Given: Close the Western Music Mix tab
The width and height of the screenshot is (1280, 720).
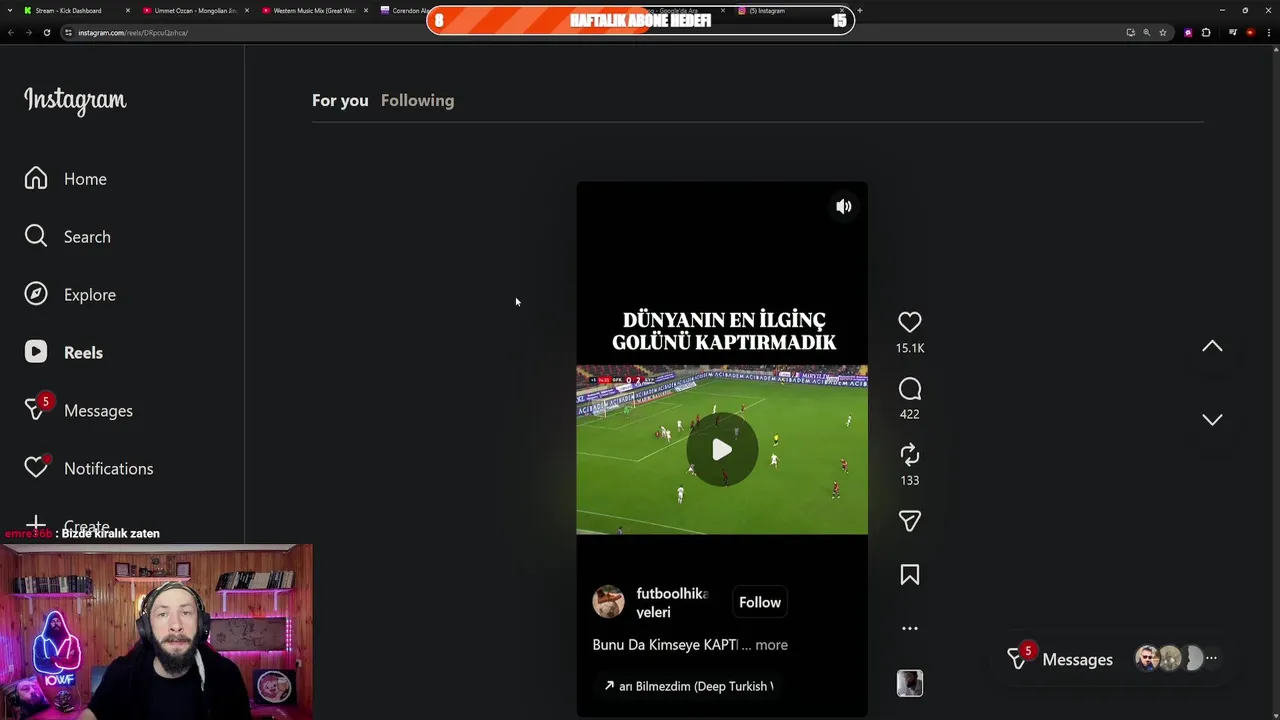Looking at the screenshot, I should click(x=366, y=11).
